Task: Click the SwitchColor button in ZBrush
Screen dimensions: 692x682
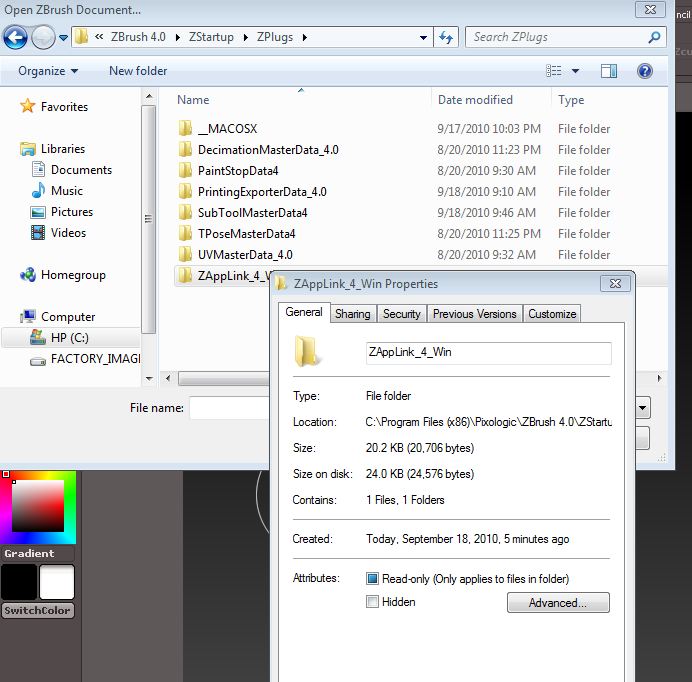Action: pos(37,610)
